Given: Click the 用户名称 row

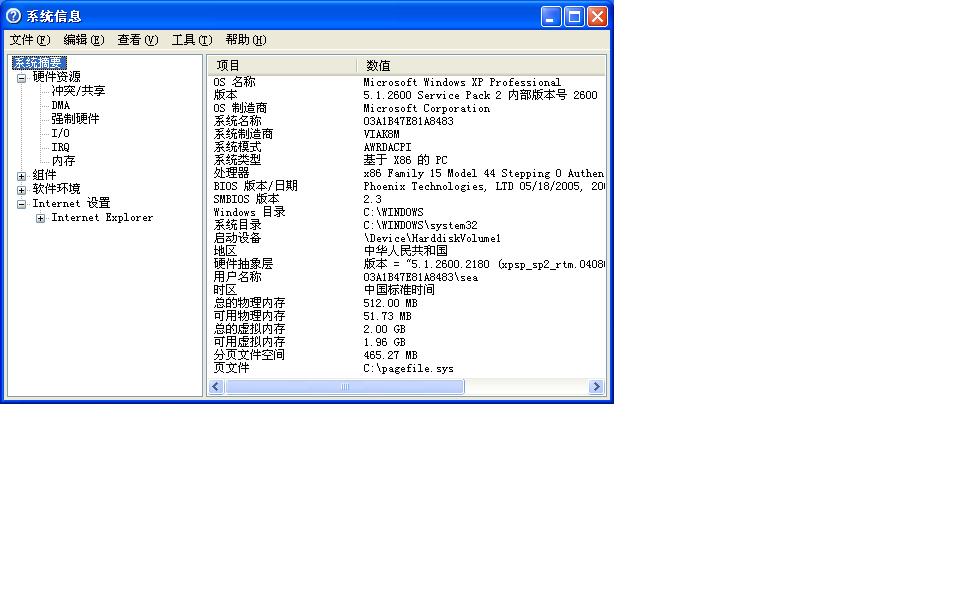Looking at the screenshot, I should pyautogui.click(x=407, y=277).
